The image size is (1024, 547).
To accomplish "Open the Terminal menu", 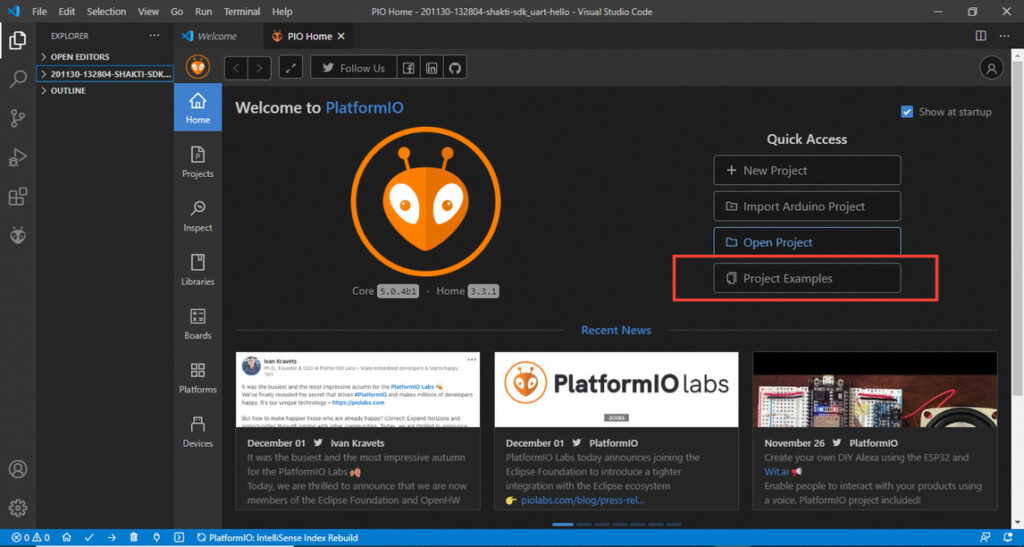I will 242,12.
